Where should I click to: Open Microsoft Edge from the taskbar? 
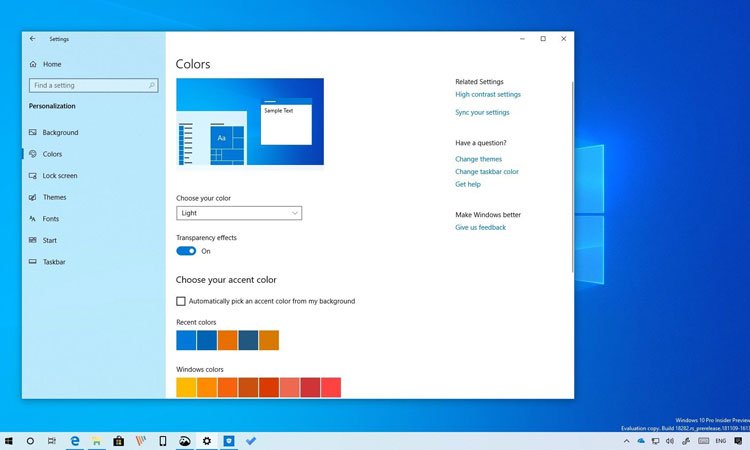(75, 440)
